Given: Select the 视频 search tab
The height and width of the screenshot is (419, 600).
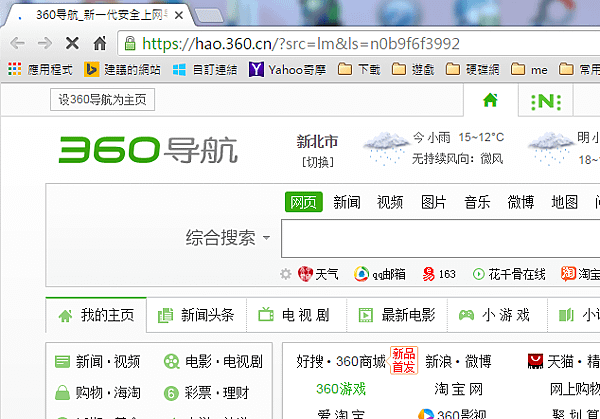Looking at the screenshot, I should [390, 202].
